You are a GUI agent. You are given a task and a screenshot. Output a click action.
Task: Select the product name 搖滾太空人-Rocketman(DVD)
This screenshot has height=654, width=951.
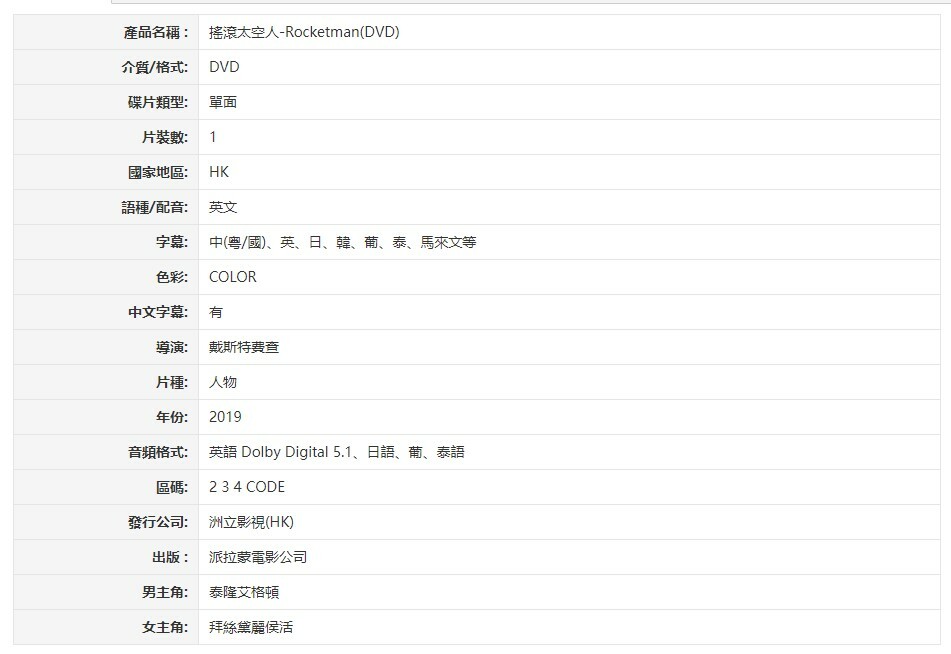304,32
